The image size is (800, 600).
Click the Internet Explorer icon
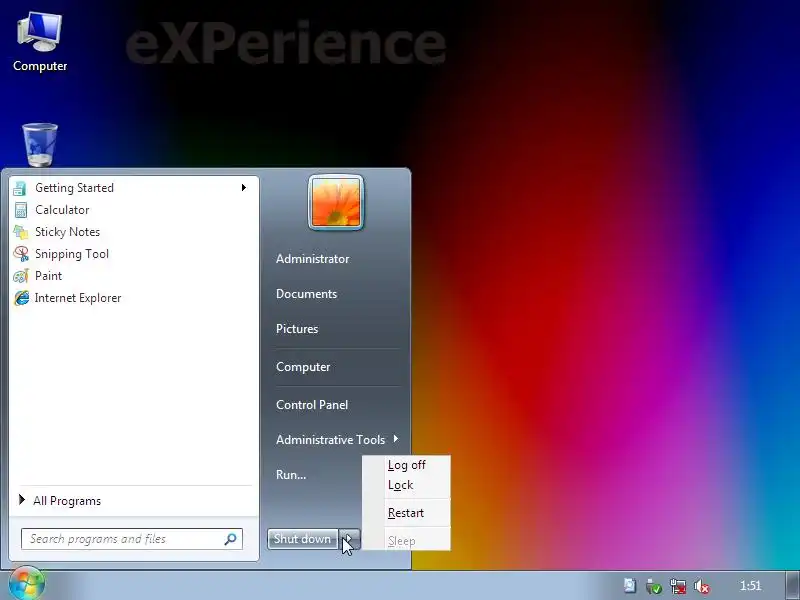coord(21,298)
